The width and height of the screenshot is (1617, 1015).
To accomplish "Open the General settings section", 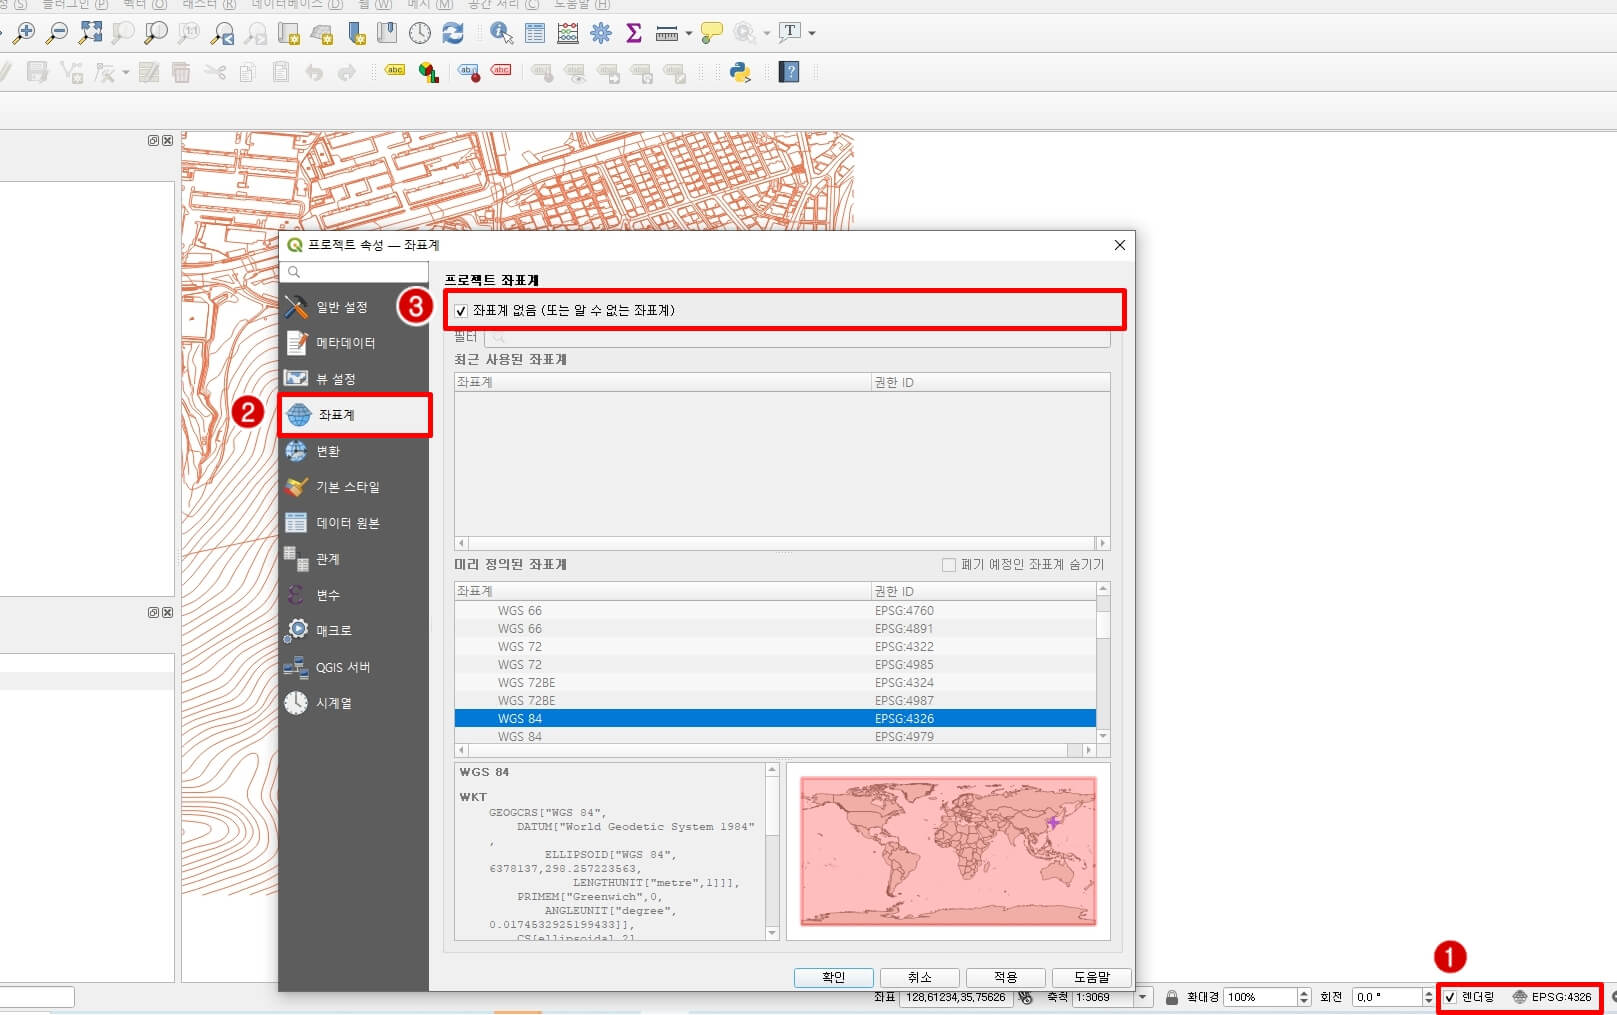I will click(x=354, y=307).
